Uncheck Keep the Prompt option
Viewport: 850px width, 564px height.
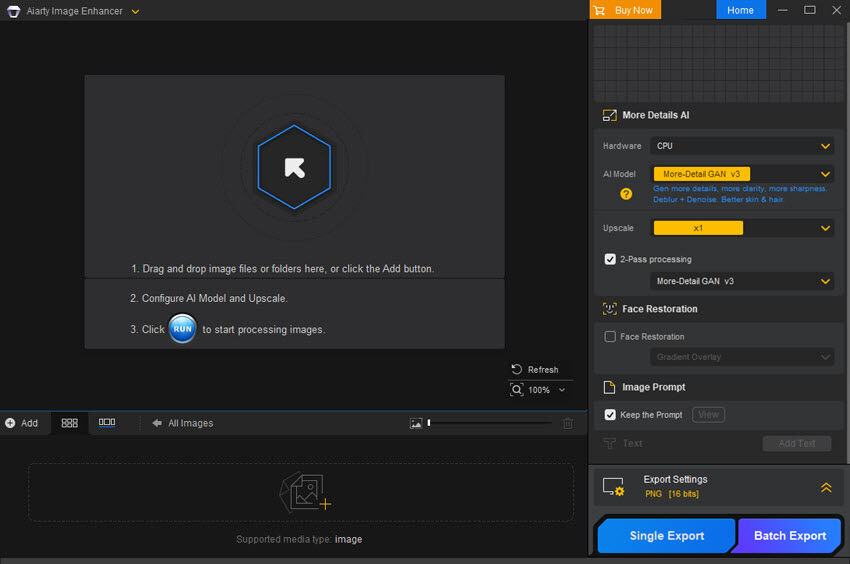pyautogui.click(x=610, y=415)
